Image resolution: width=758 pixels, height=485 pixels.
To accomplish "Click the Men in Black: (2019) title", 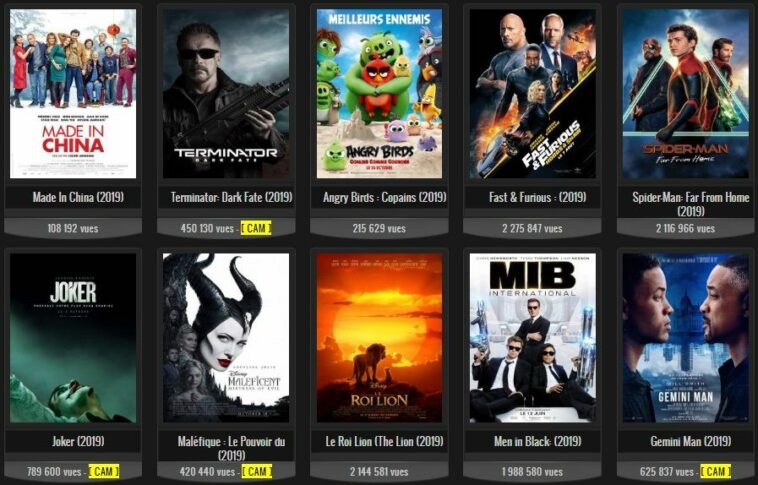I will pyautogui.click(x=537, y=441).
